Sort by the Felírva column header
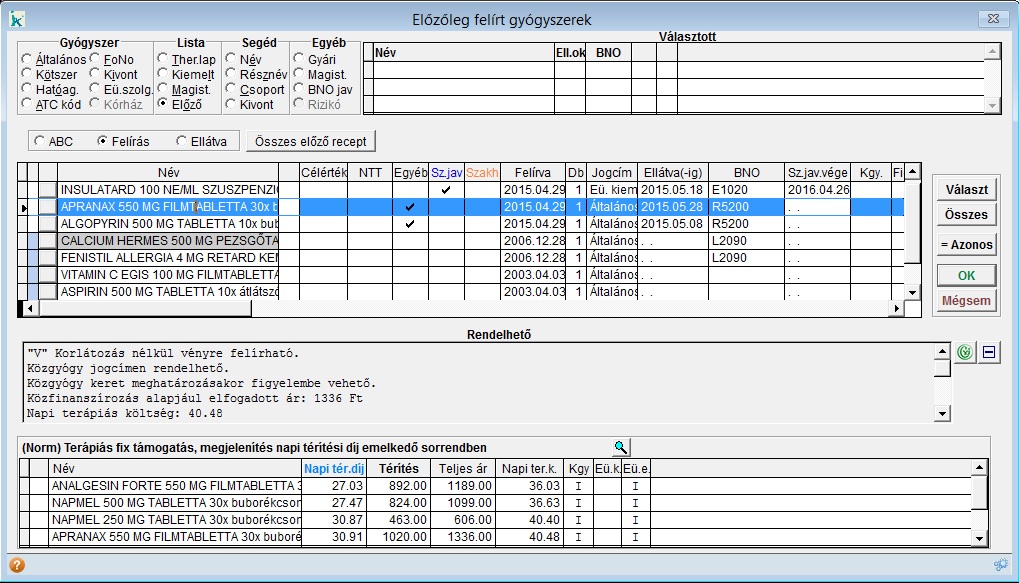 pyautogui.click(x=533, y=172)
